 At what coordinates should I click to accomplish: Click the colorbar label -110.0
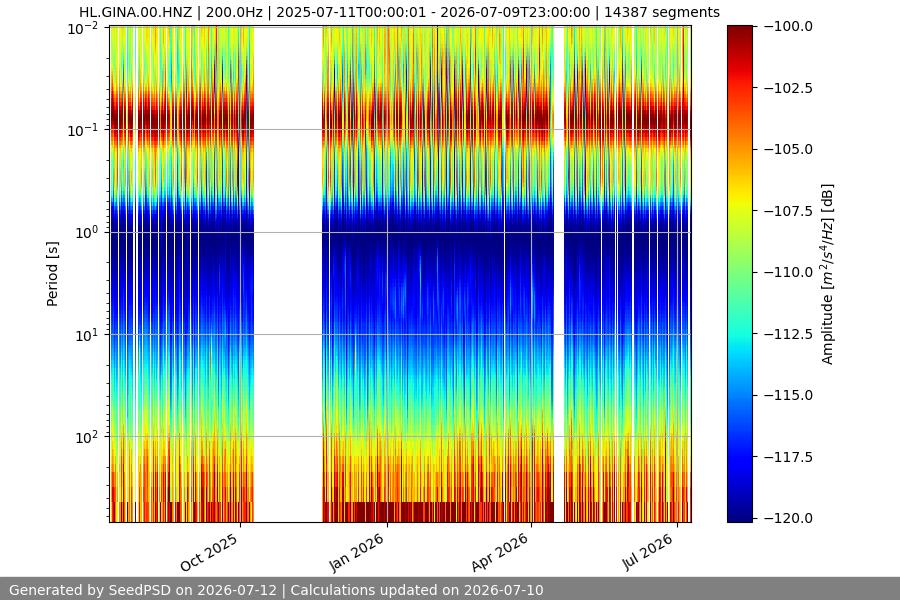(788, 272)
